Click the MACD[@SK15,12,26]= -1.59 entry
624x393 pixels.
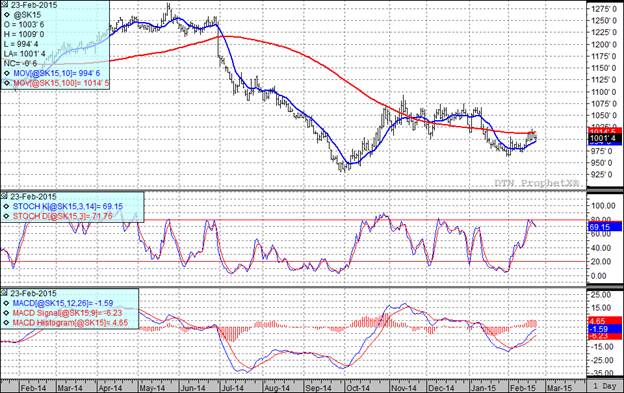63,304
